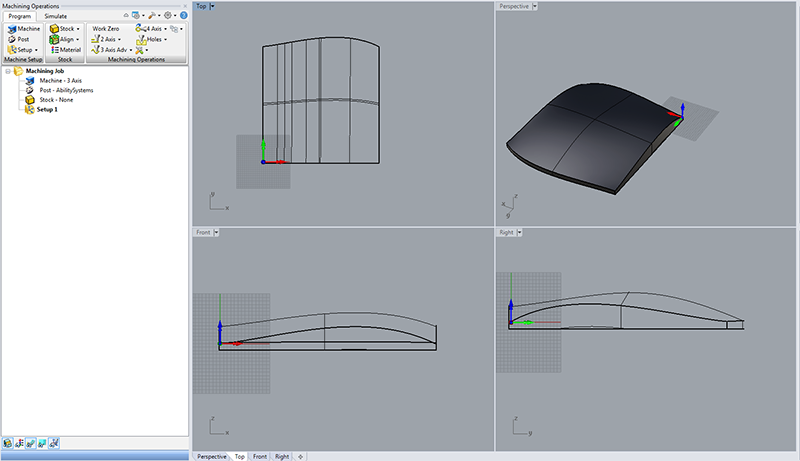Open the Right viewport title dropdown arrow
Screen dimensions: 800x461
tap(519, 232)
